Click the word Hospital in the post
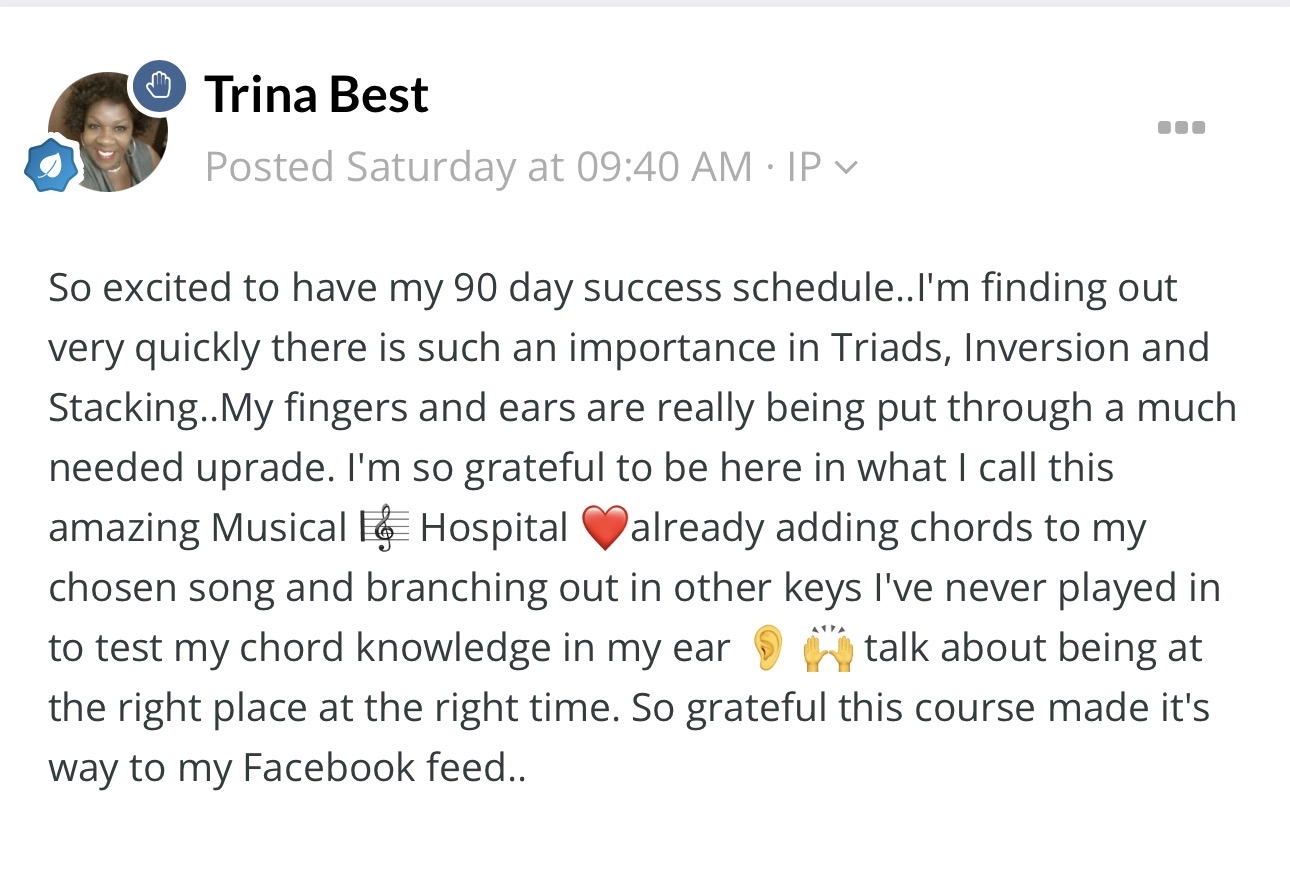1290x877 pixels. [x=494, y=528]
